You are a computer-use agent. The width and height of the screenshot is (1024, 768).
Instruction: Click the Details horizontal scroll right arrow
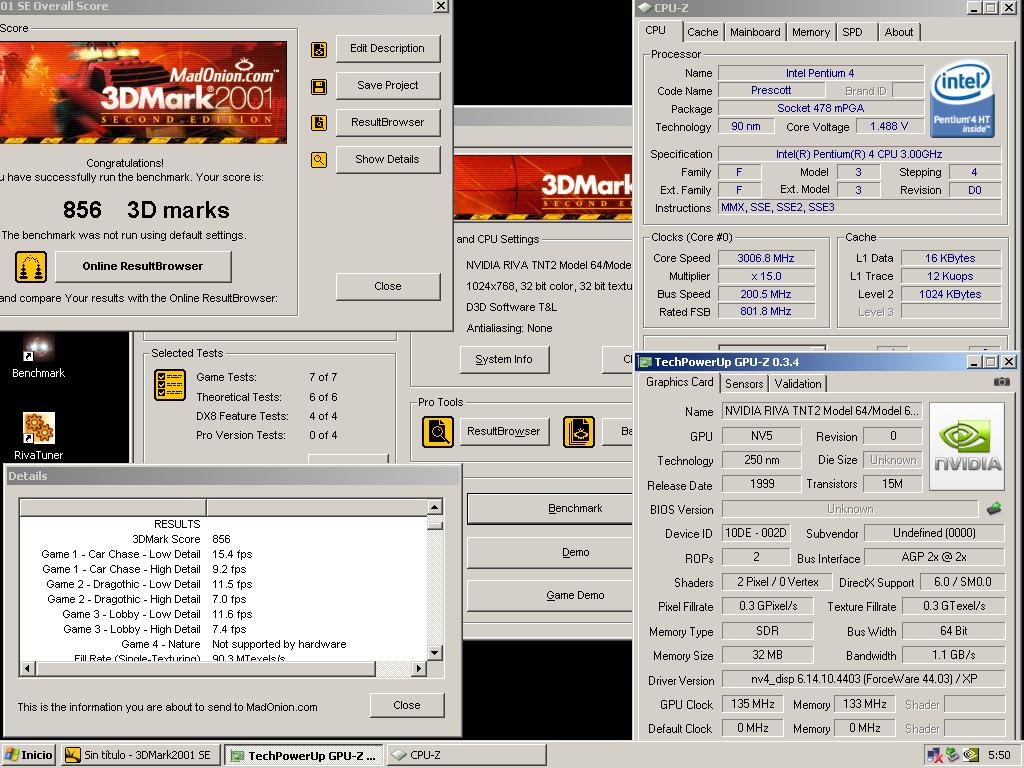(419, 669)
